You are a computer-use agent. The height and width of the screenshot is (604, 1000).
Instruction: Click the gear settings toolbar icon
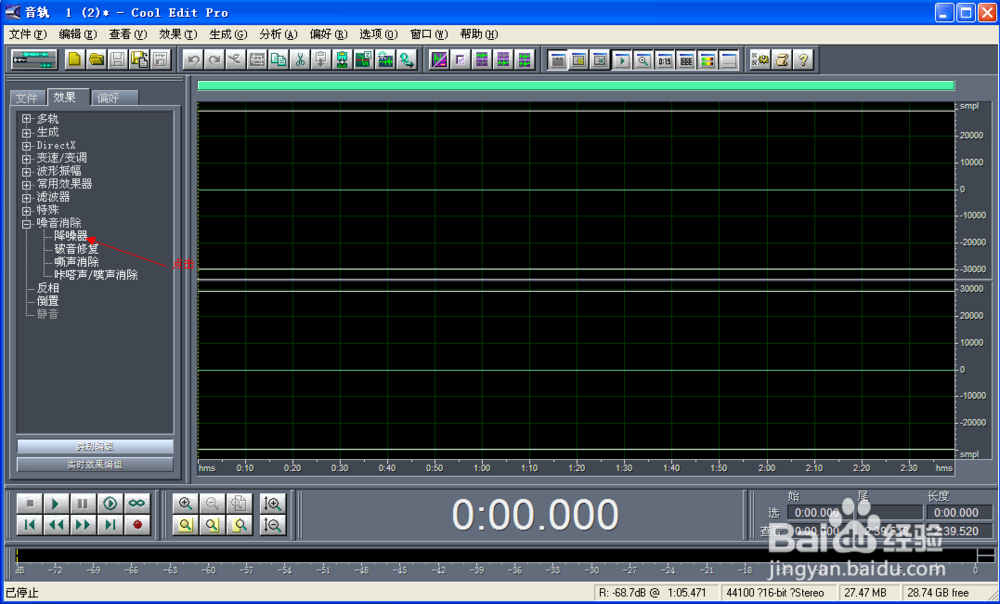click(760, 60)
